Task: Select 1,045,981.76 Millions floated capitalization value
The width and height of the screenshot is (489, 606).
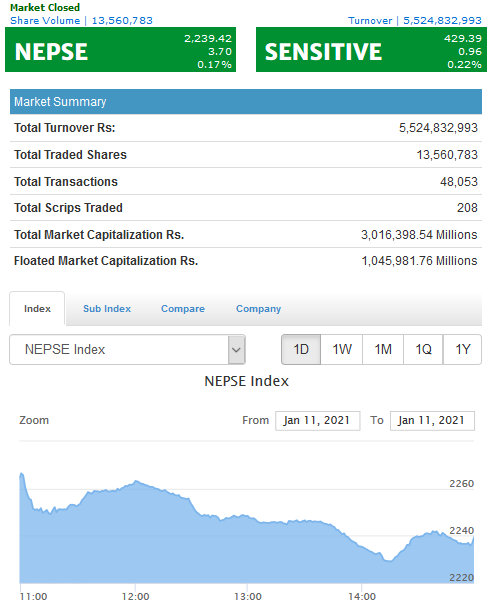Action: (419, 261)
